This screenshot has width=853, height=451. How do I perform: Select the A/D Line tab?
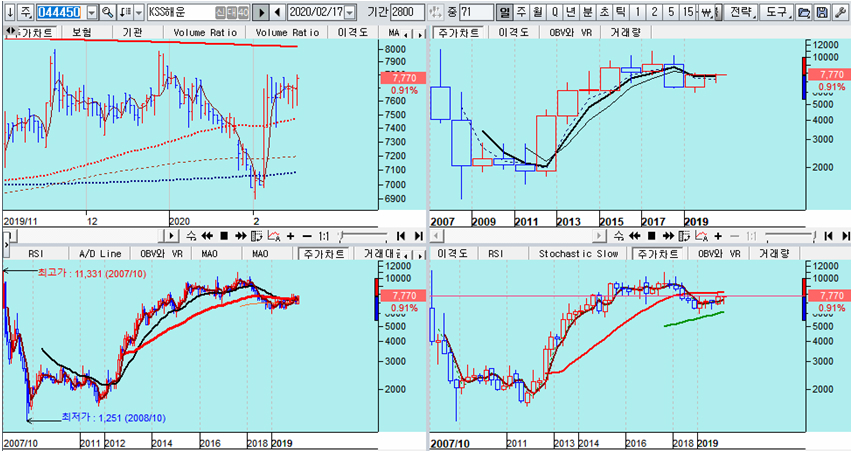100,254
